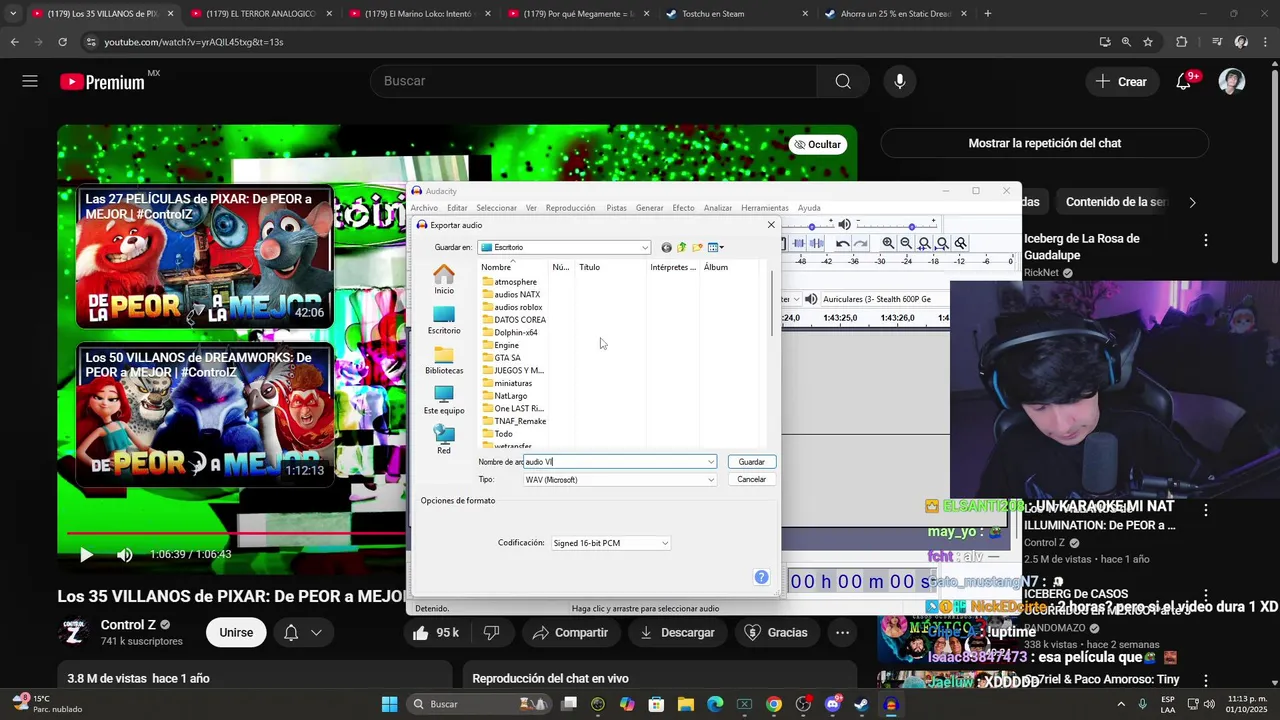This screenshot has width=1280, height=720.
Task: Click the Crear button in the YouTube header
Action: click(1121, 82)
